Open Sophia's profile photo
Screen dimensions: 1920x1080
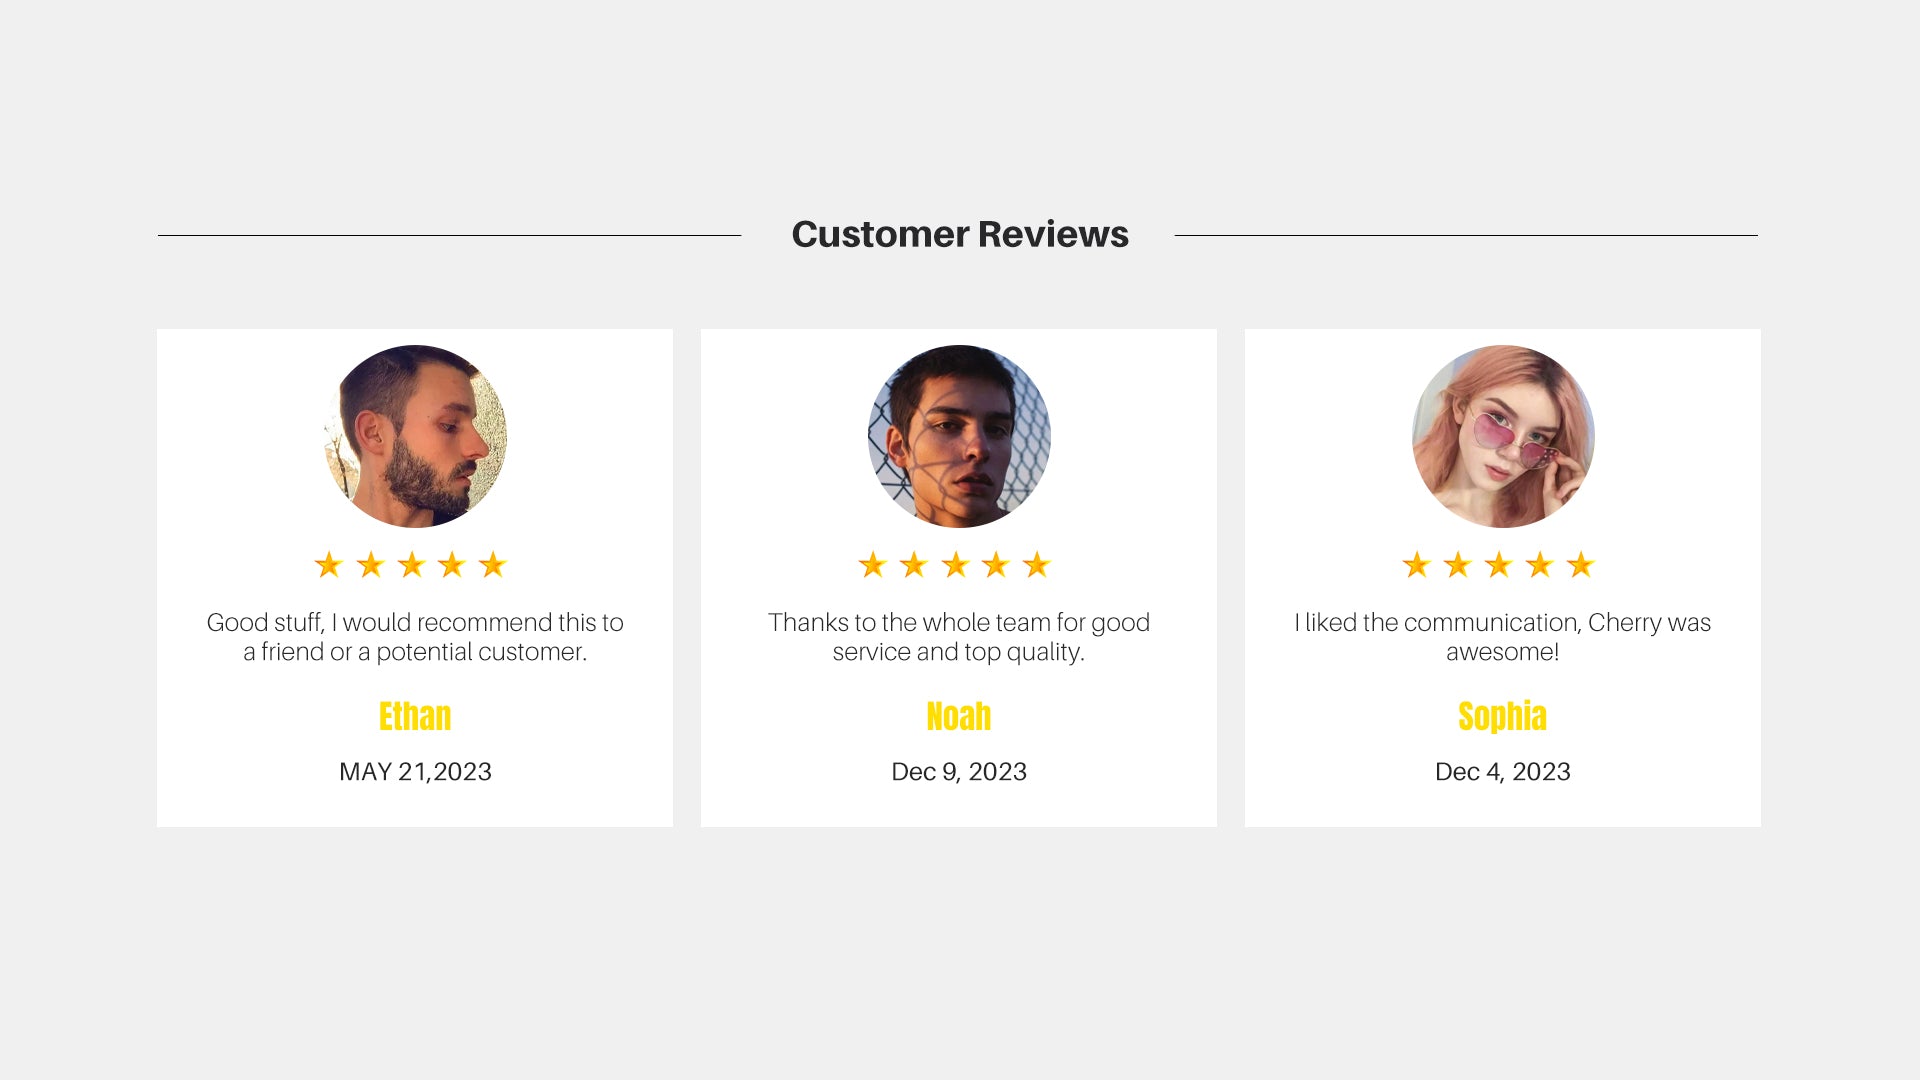tap(1503, 437)
